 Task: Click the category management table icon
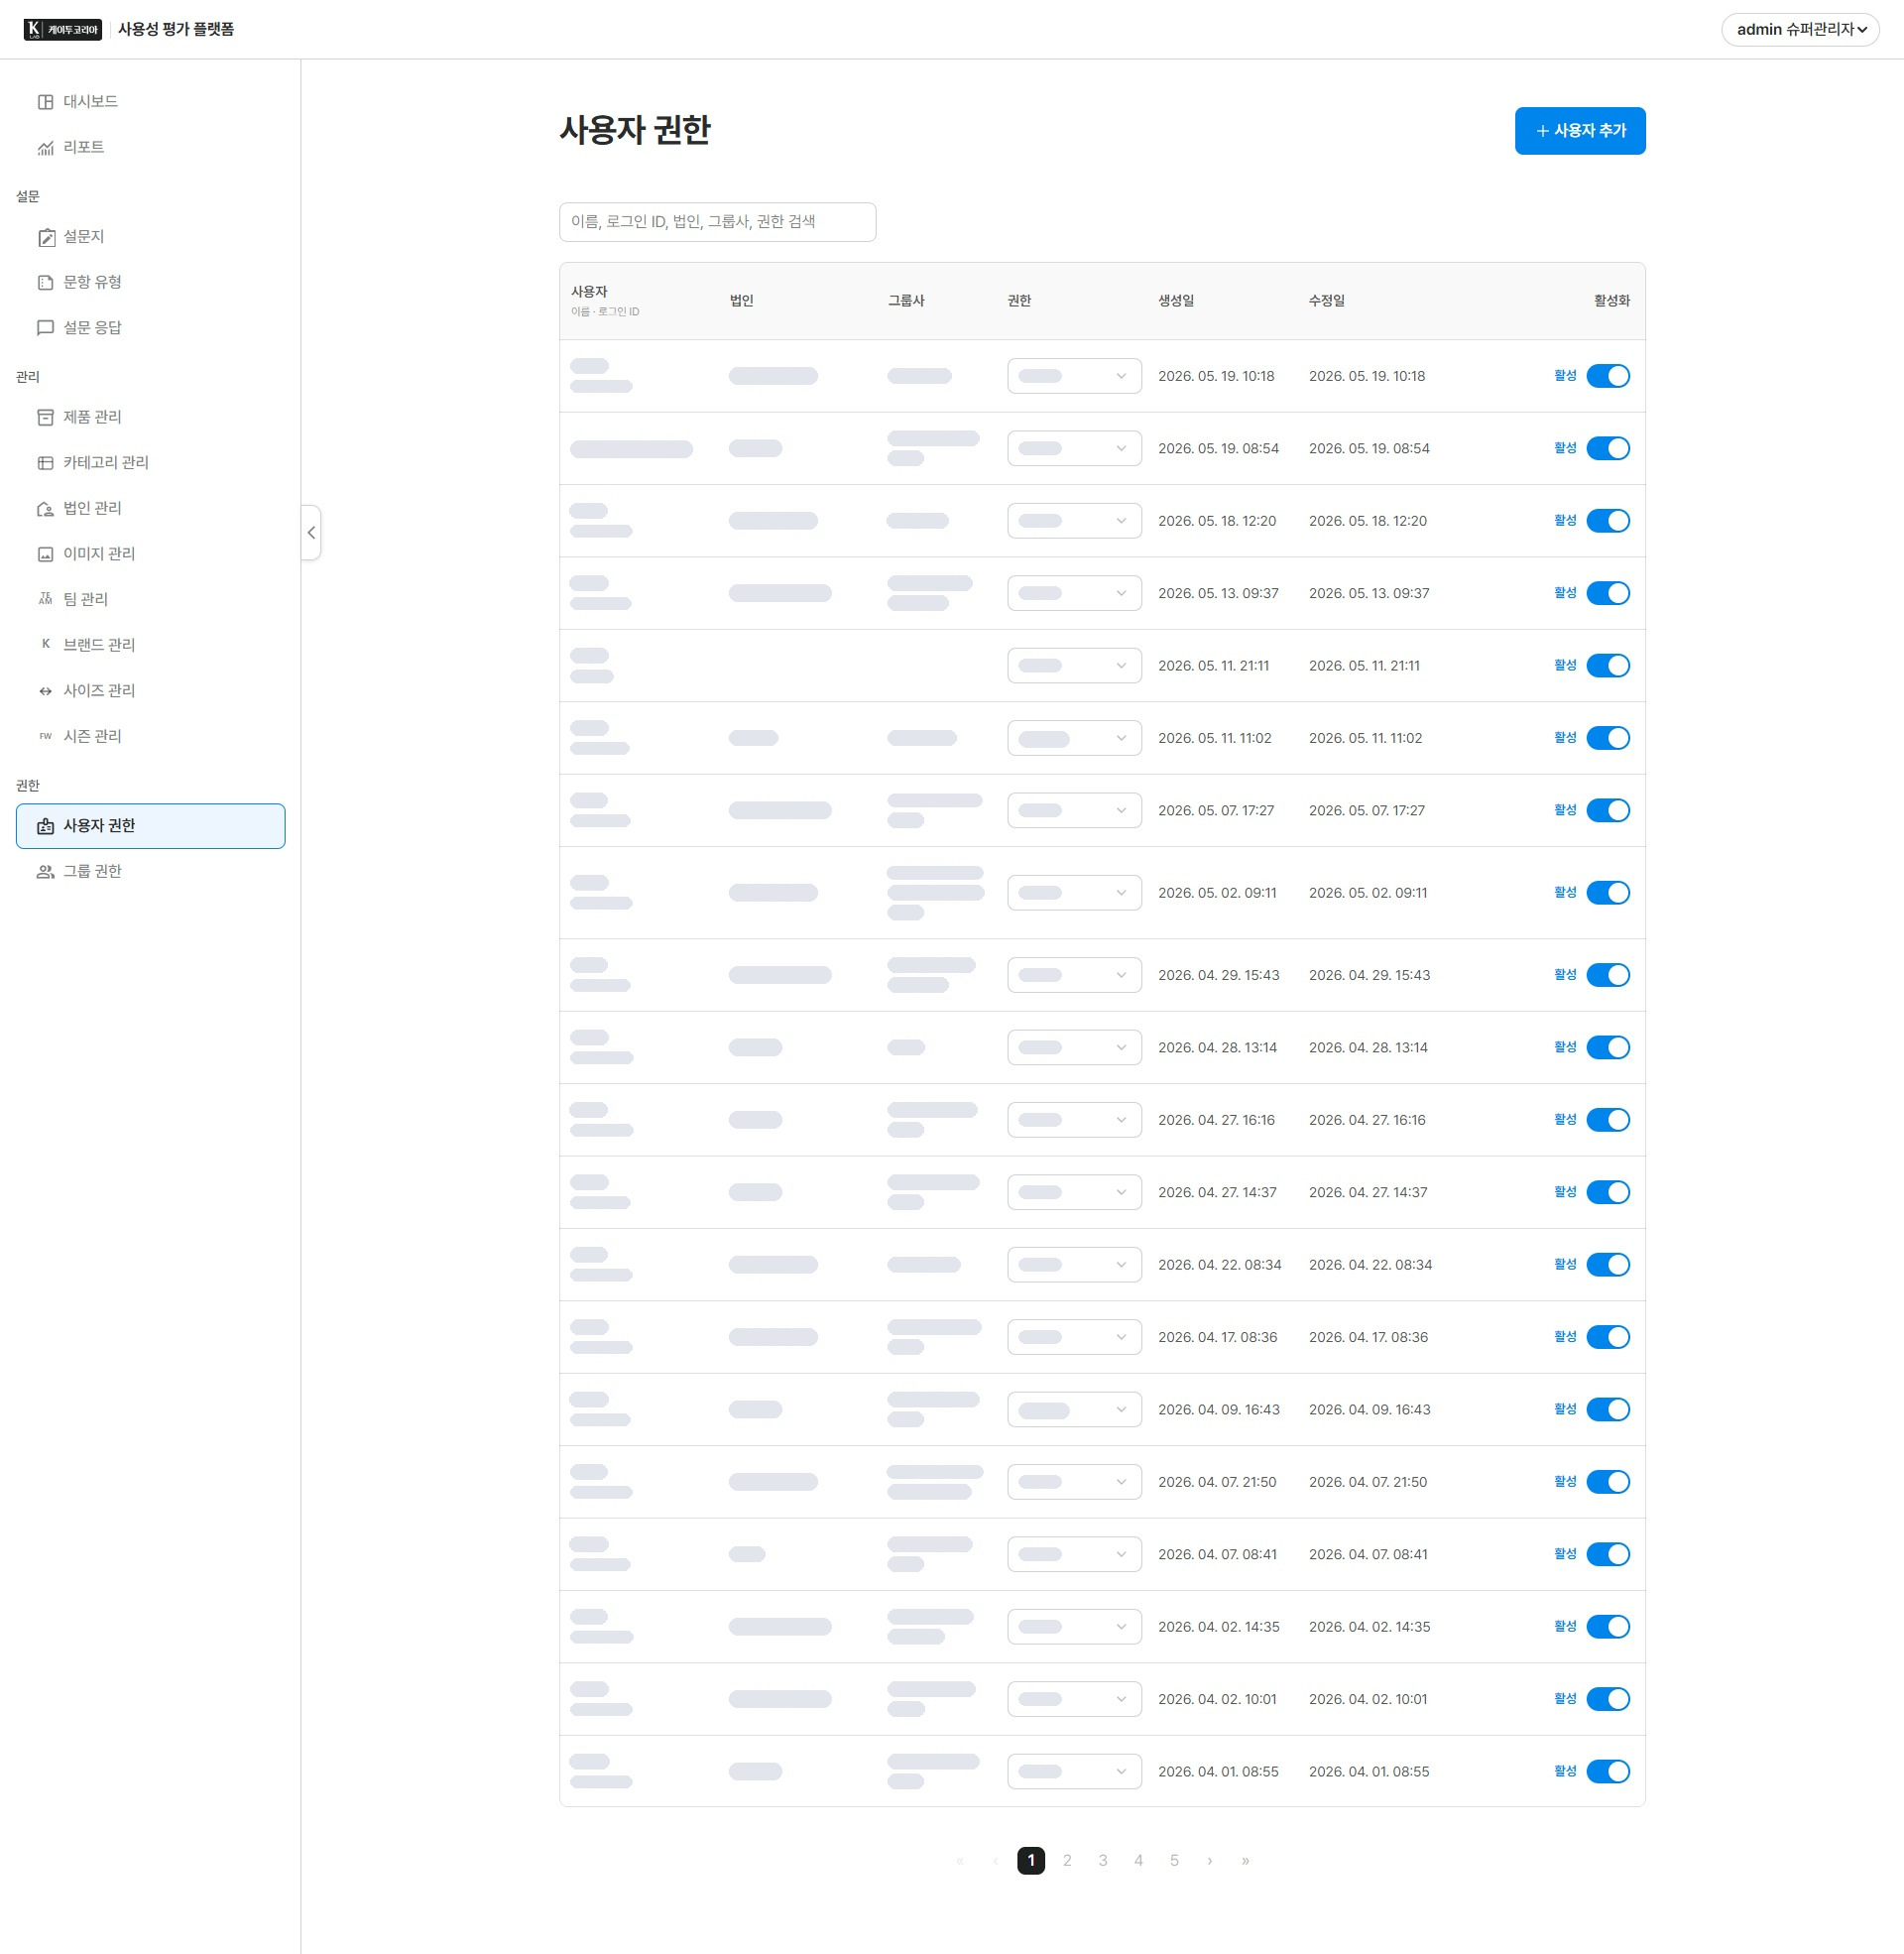coord(45,463)
